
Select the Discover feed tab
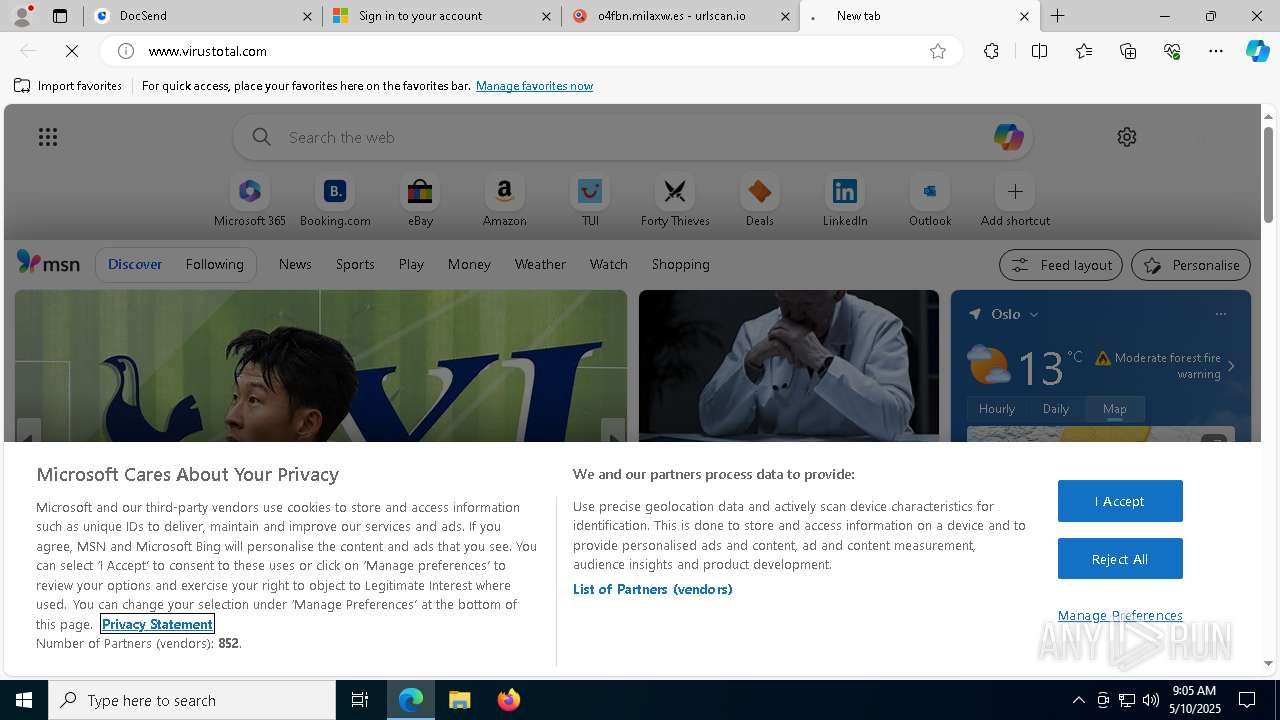[135, 264]
